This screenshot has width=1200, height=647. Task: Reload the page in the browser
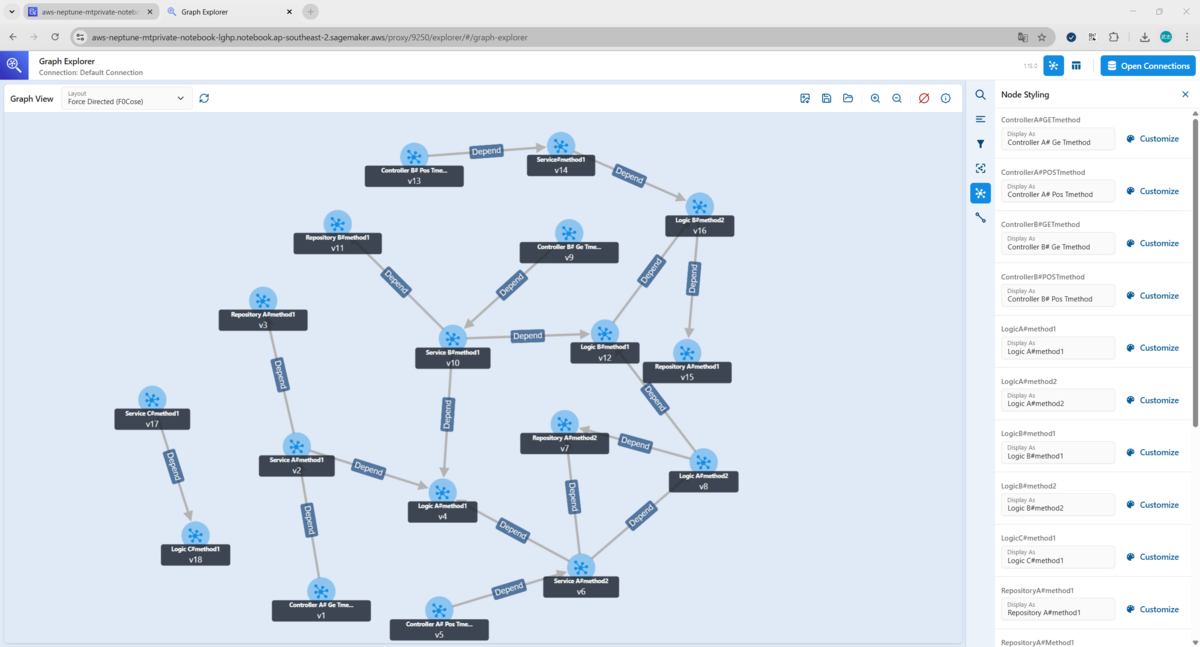54,37
